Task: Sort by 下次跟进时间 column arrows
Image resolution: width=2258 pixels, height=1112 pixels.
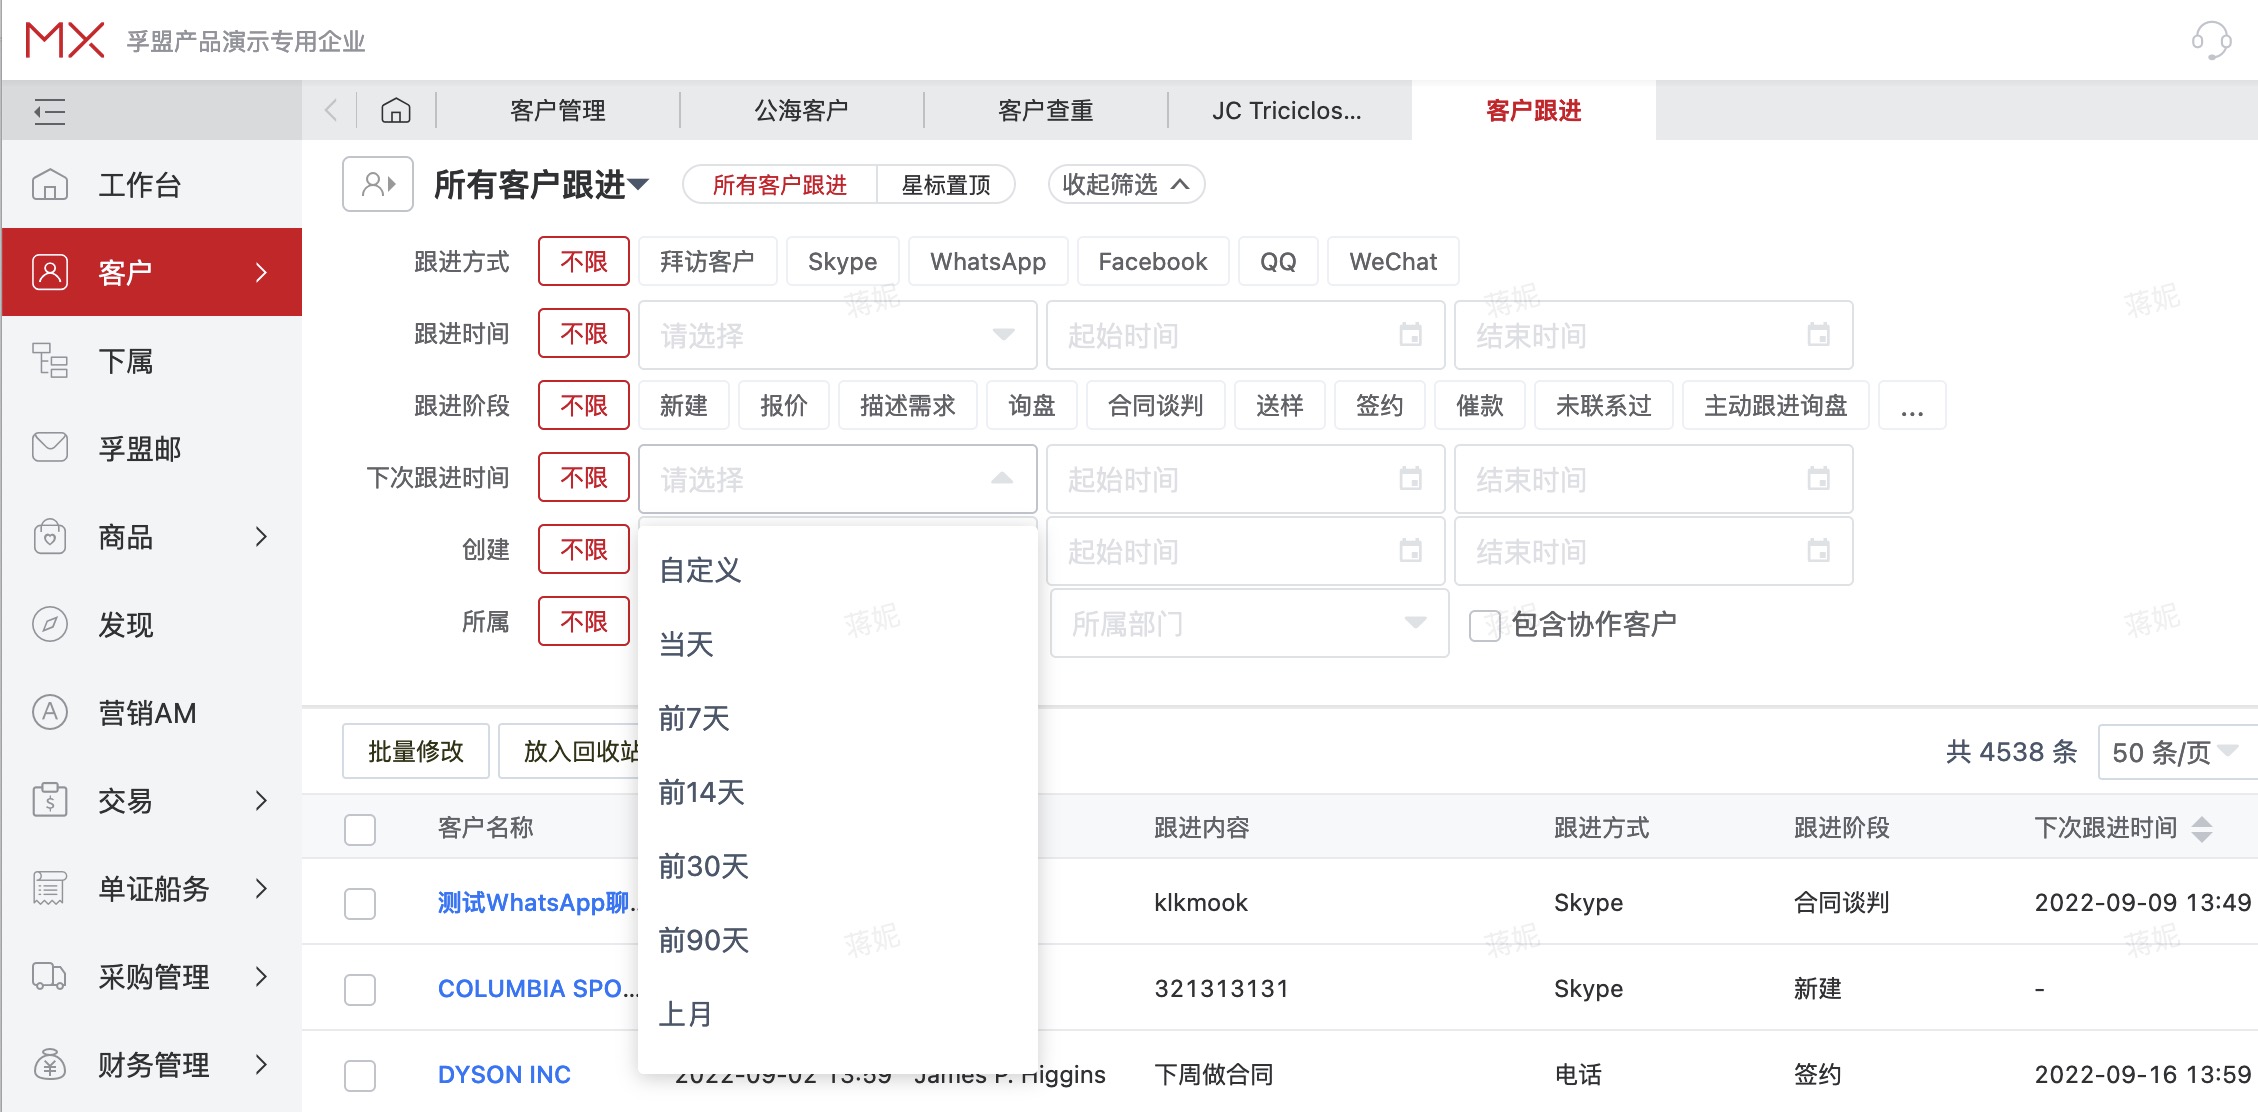Action: pyautogui.click(x=2201, y=828)
